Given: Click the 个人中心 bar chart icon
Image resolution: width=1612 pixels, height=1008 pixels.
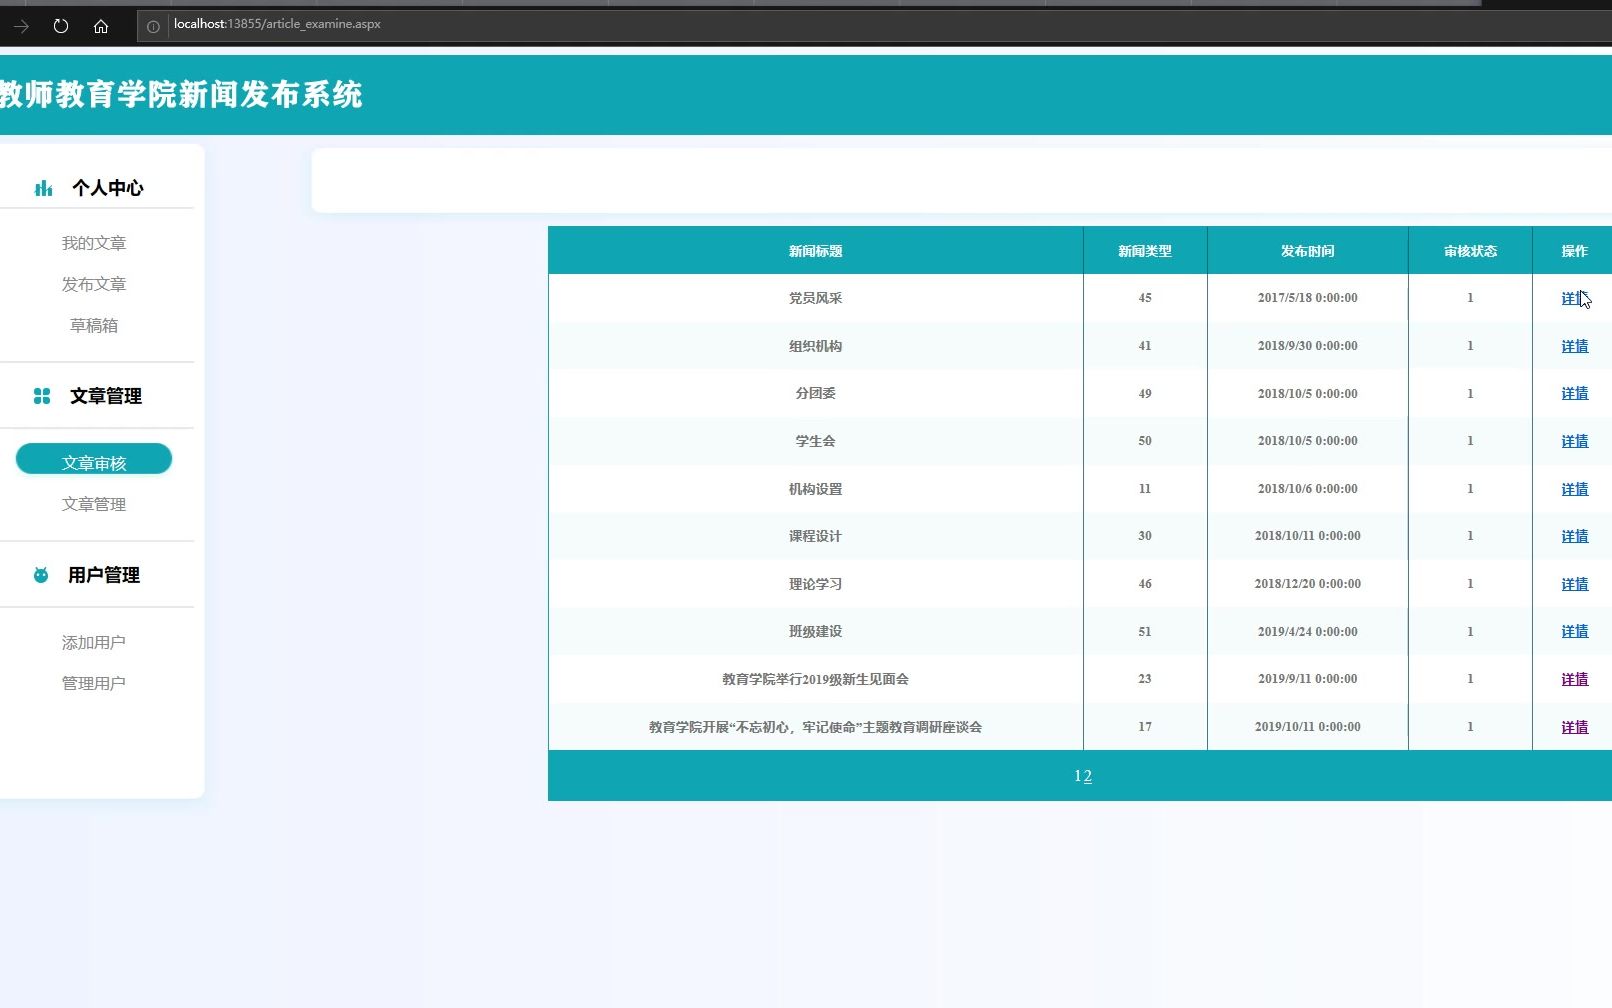Looking at the screenshot, I should coord(43,188).
